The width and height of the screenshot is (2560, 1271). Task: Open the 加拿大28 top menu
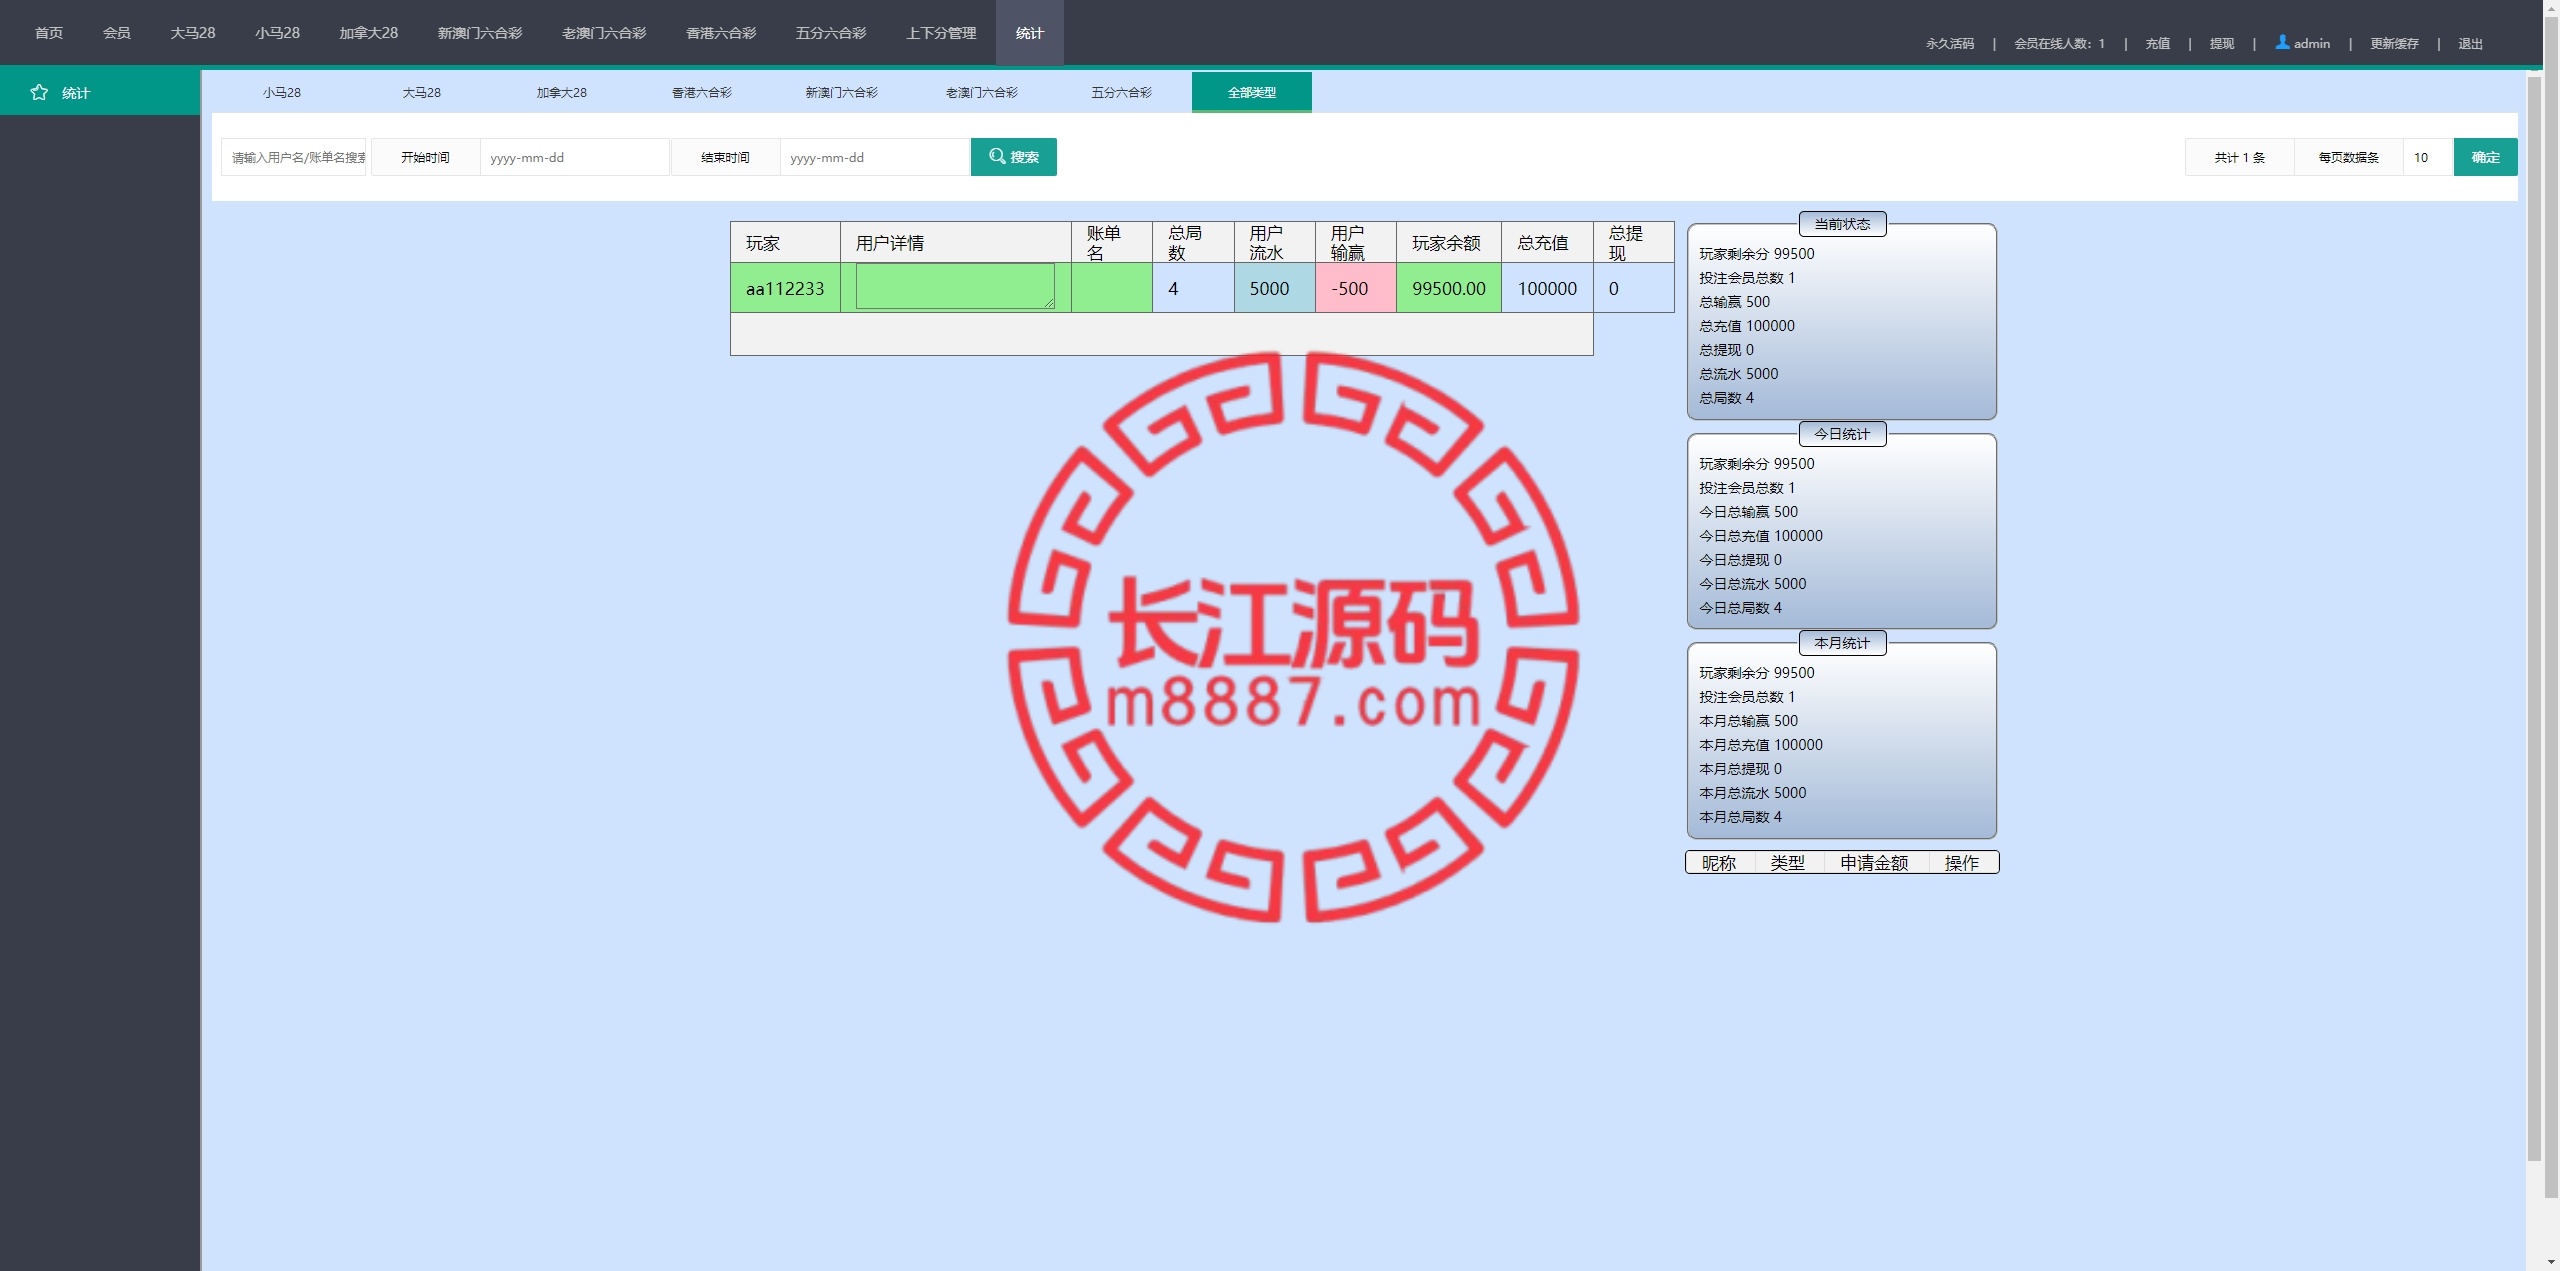tap(368, 33)
